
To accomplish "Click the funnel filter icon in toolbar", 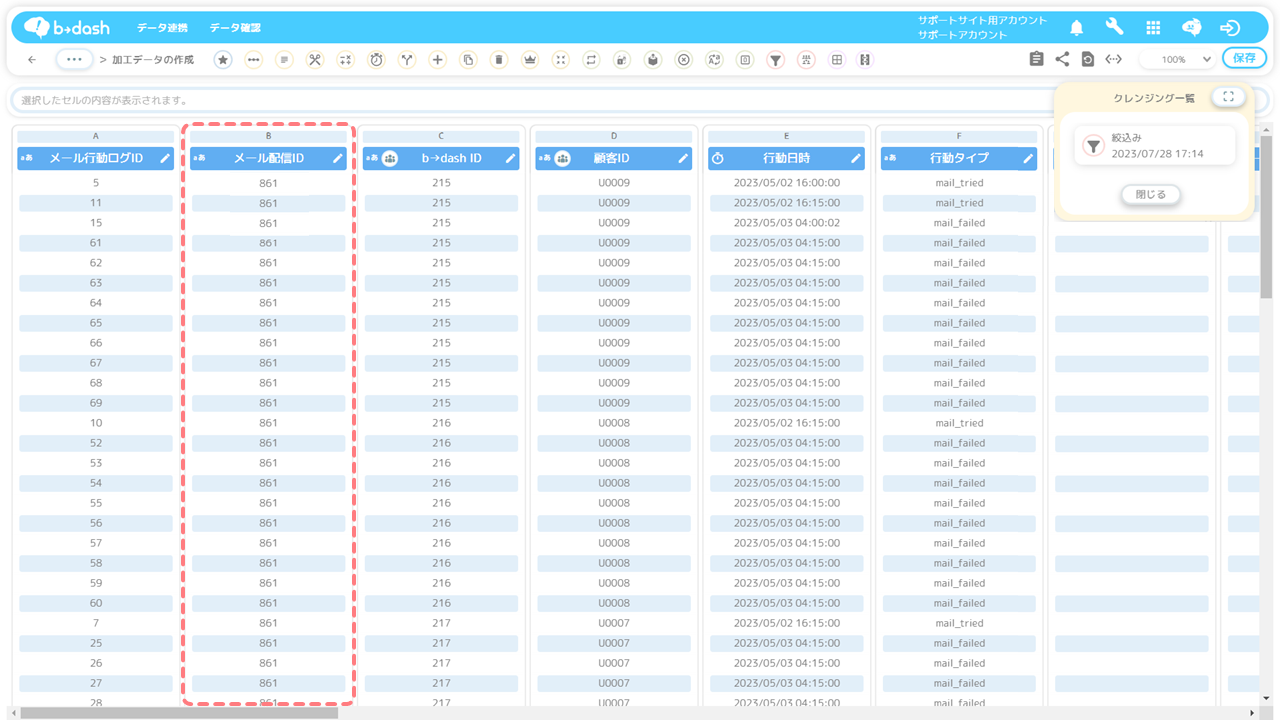I will [775, 60].
